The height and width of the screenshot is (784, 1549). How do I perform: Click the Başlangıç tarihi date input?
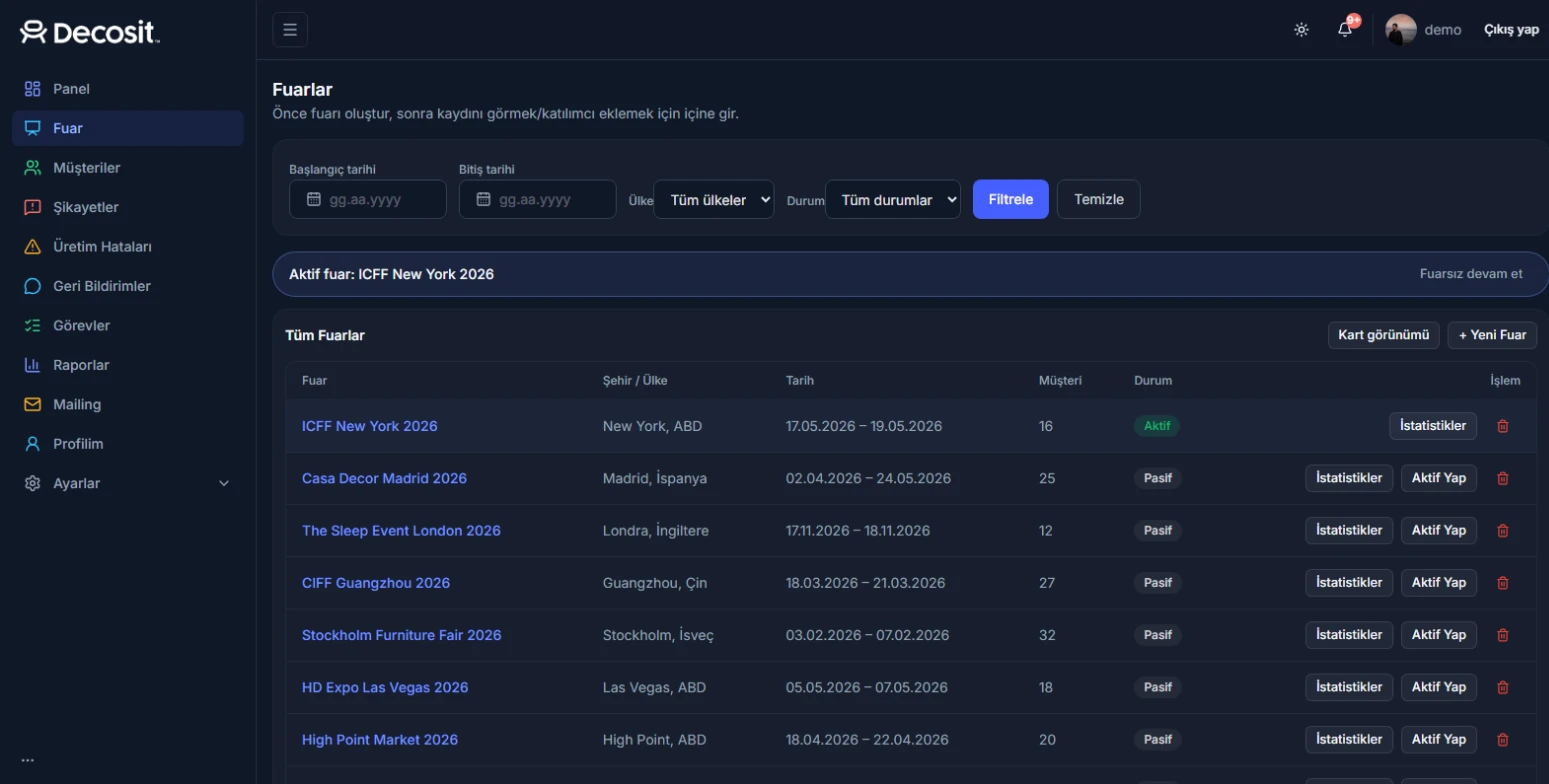tap(368, 199)
